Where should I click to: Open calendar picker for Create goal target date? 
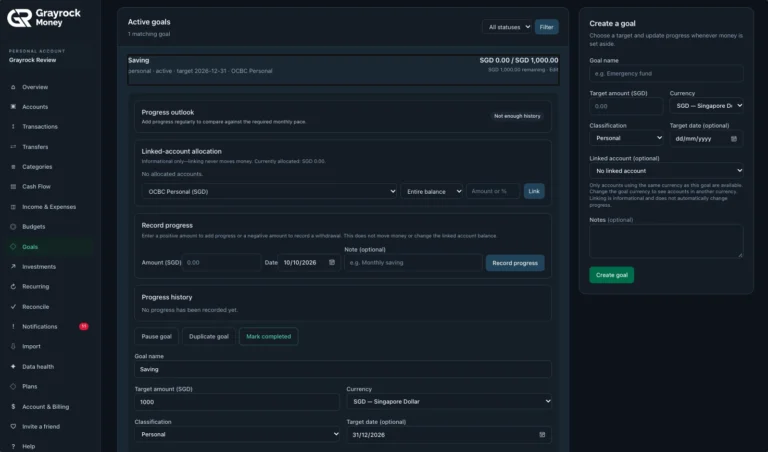click(x=734, y=139)
